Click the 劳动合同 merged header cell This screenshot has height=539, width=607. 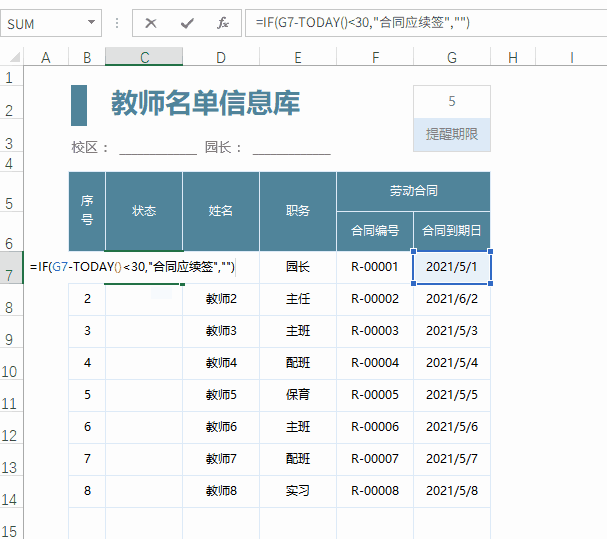click(x=413, y=191)
